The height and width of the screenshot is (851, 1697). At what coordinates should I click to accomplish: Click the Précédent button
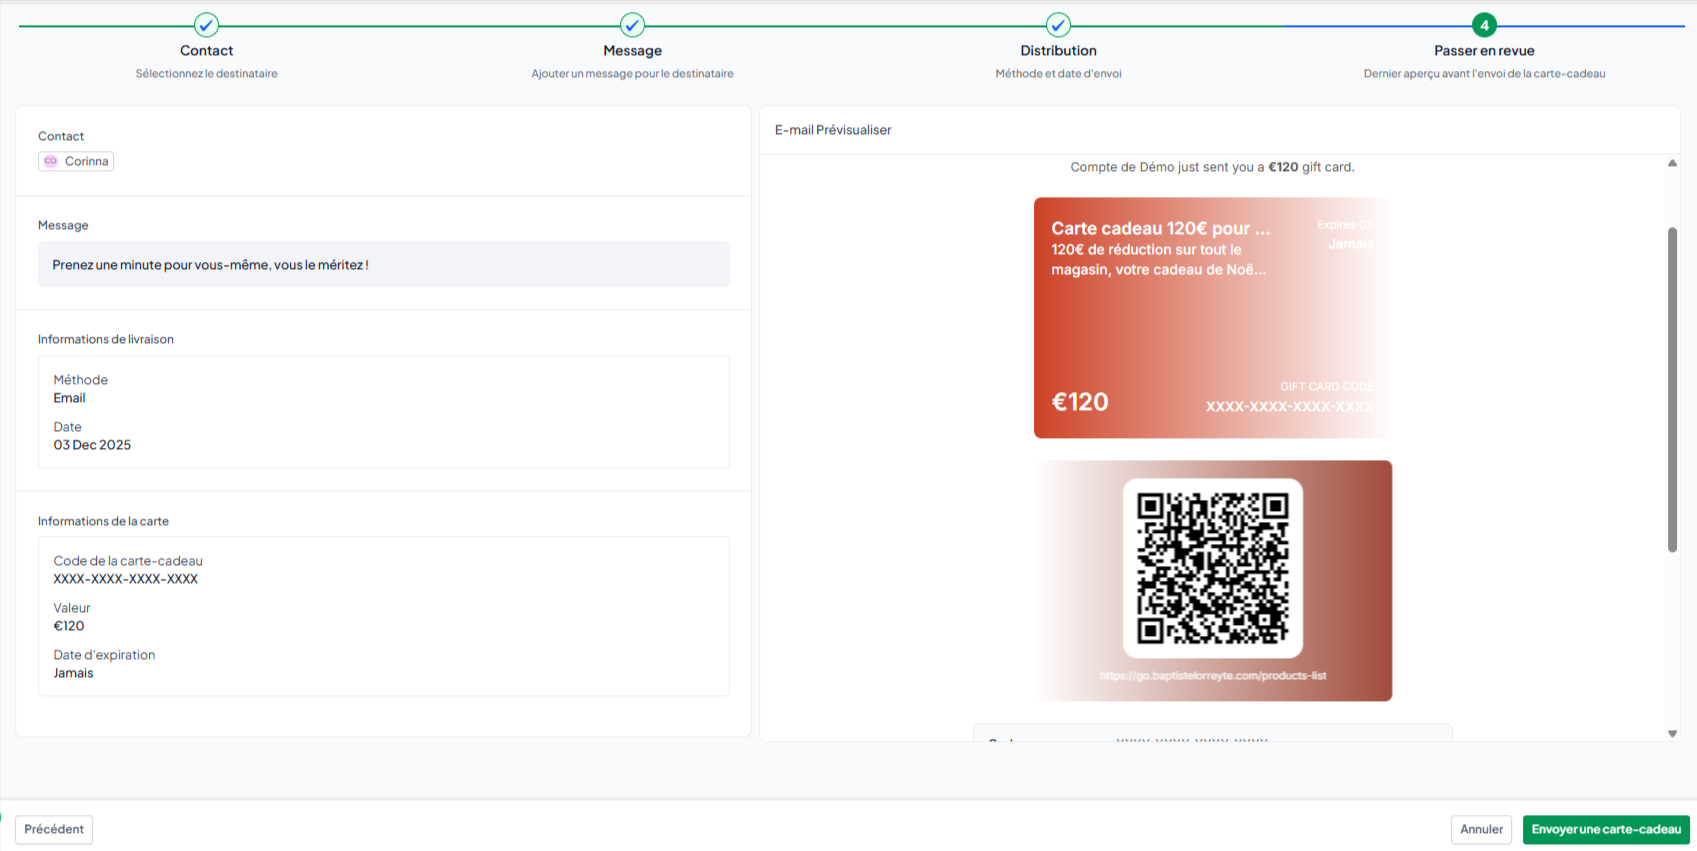point(54,830)
